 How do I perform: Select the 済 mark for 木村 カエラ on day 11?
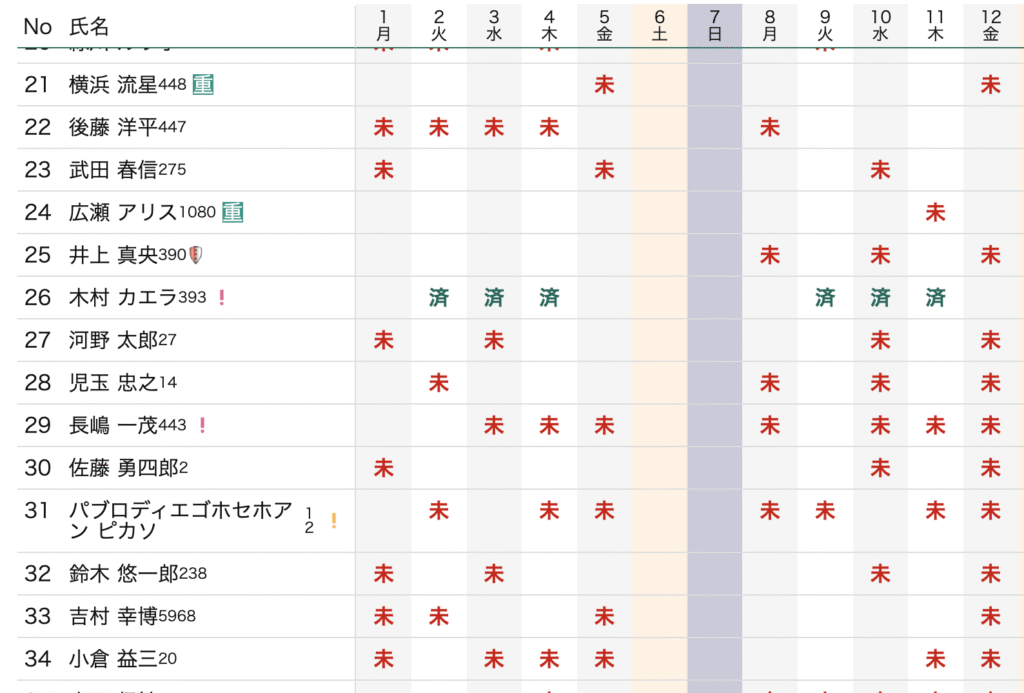[x=935, y=298]
